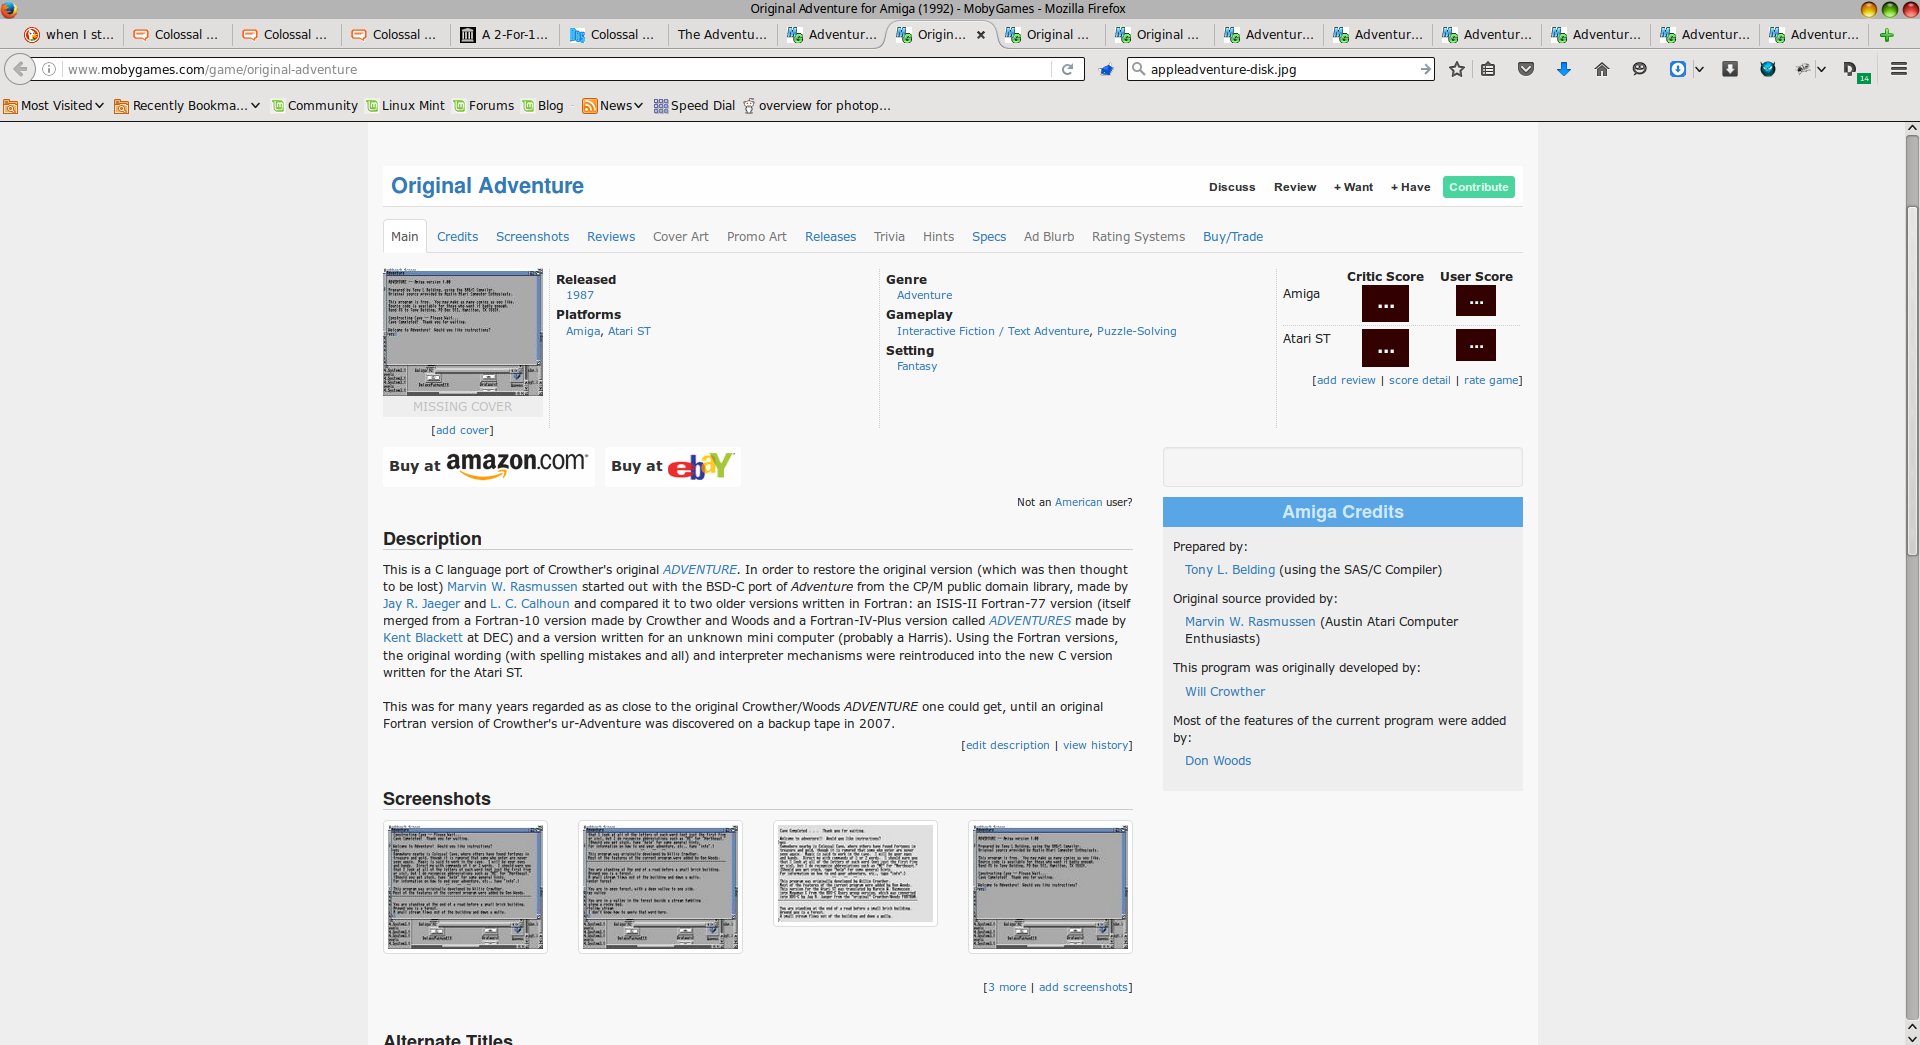Click the Buy at Amazon button
Screen dimensions: 1920x1045
pos(488,466)
